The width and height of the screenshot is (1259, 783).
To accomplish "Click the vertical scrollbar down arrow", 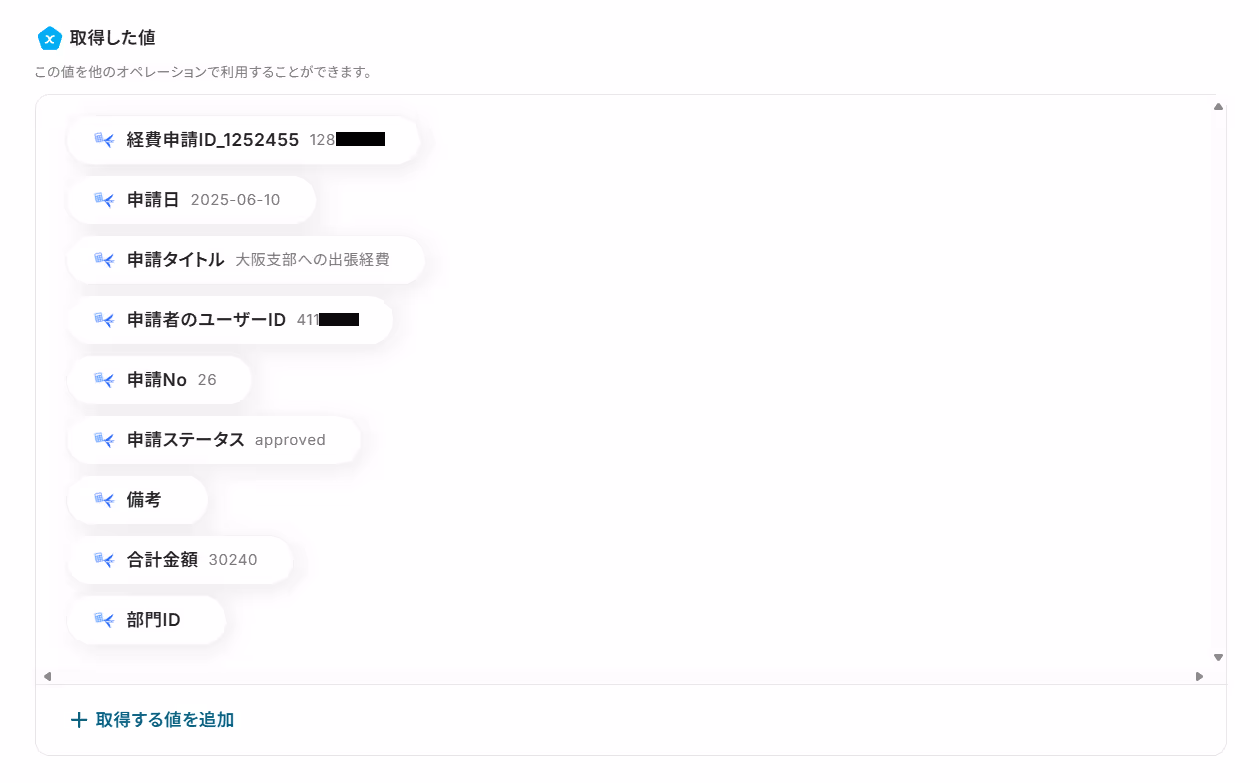I will [x=1218, y=657].
